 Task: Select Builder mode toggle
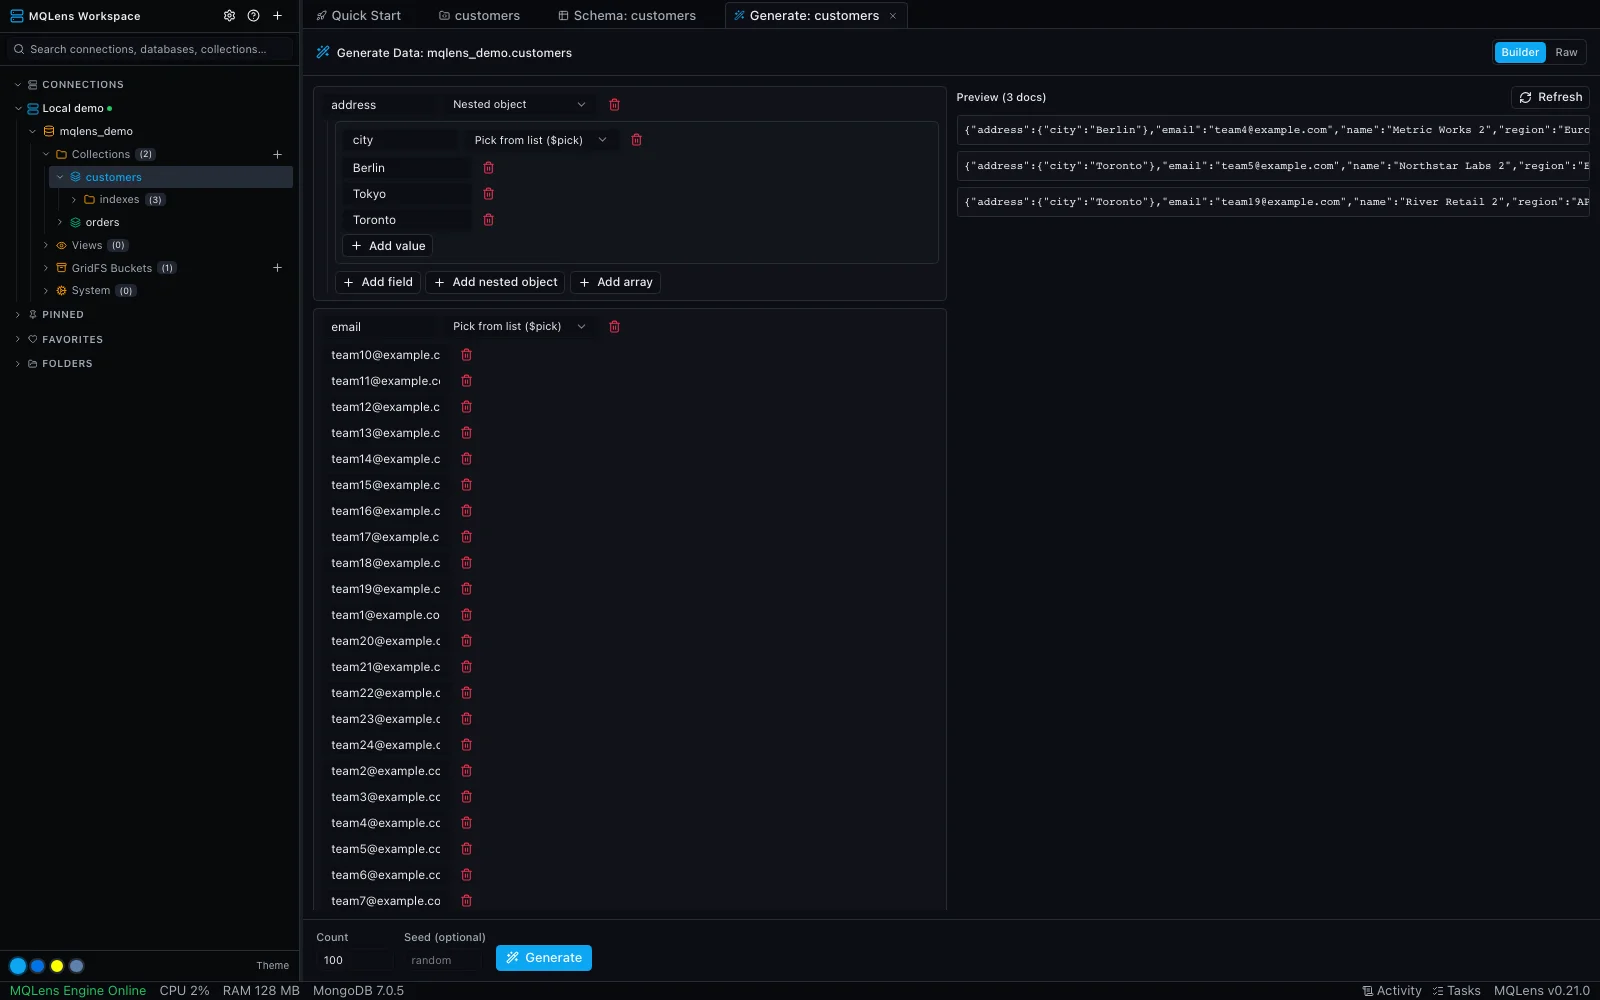(1520, 53)
